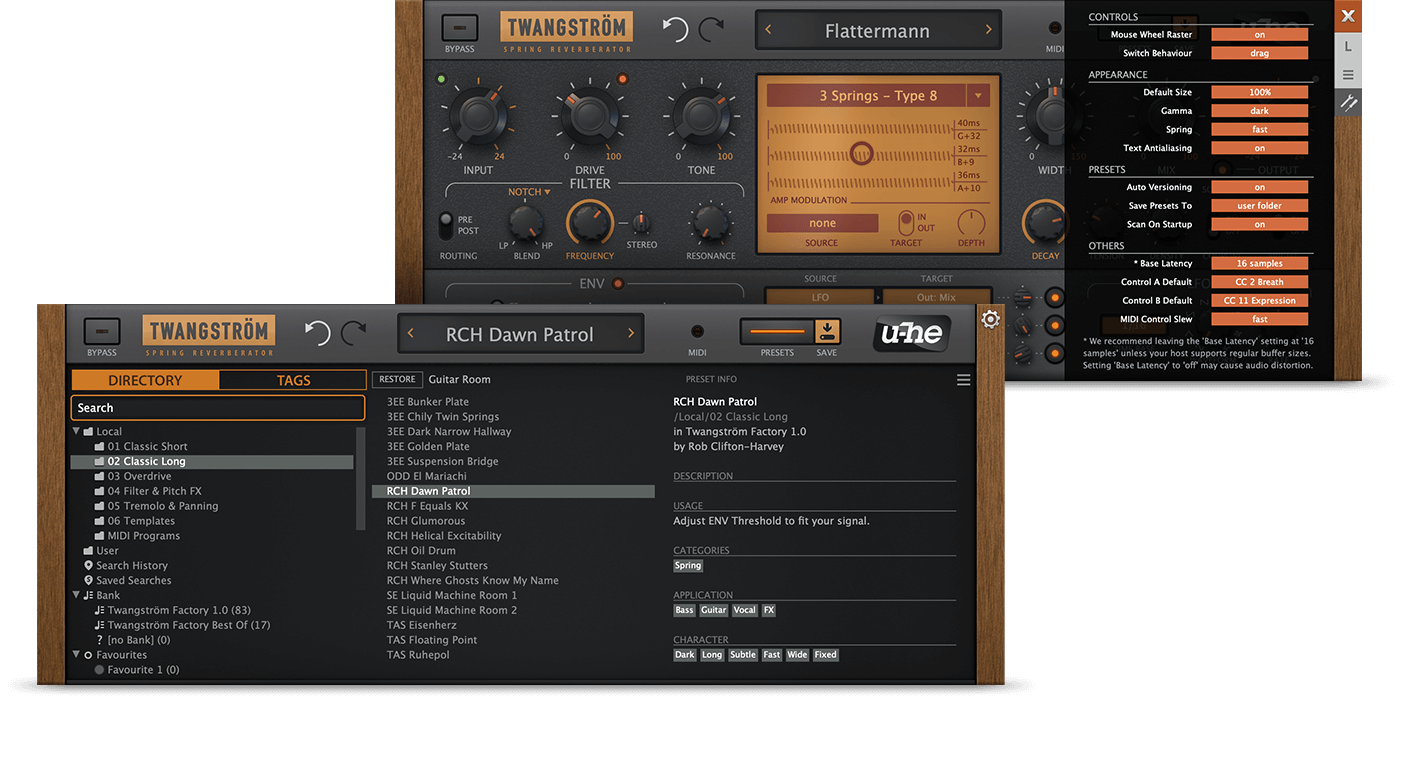
Task: Switch to the TAGS tab
Action: click(293, 380)
